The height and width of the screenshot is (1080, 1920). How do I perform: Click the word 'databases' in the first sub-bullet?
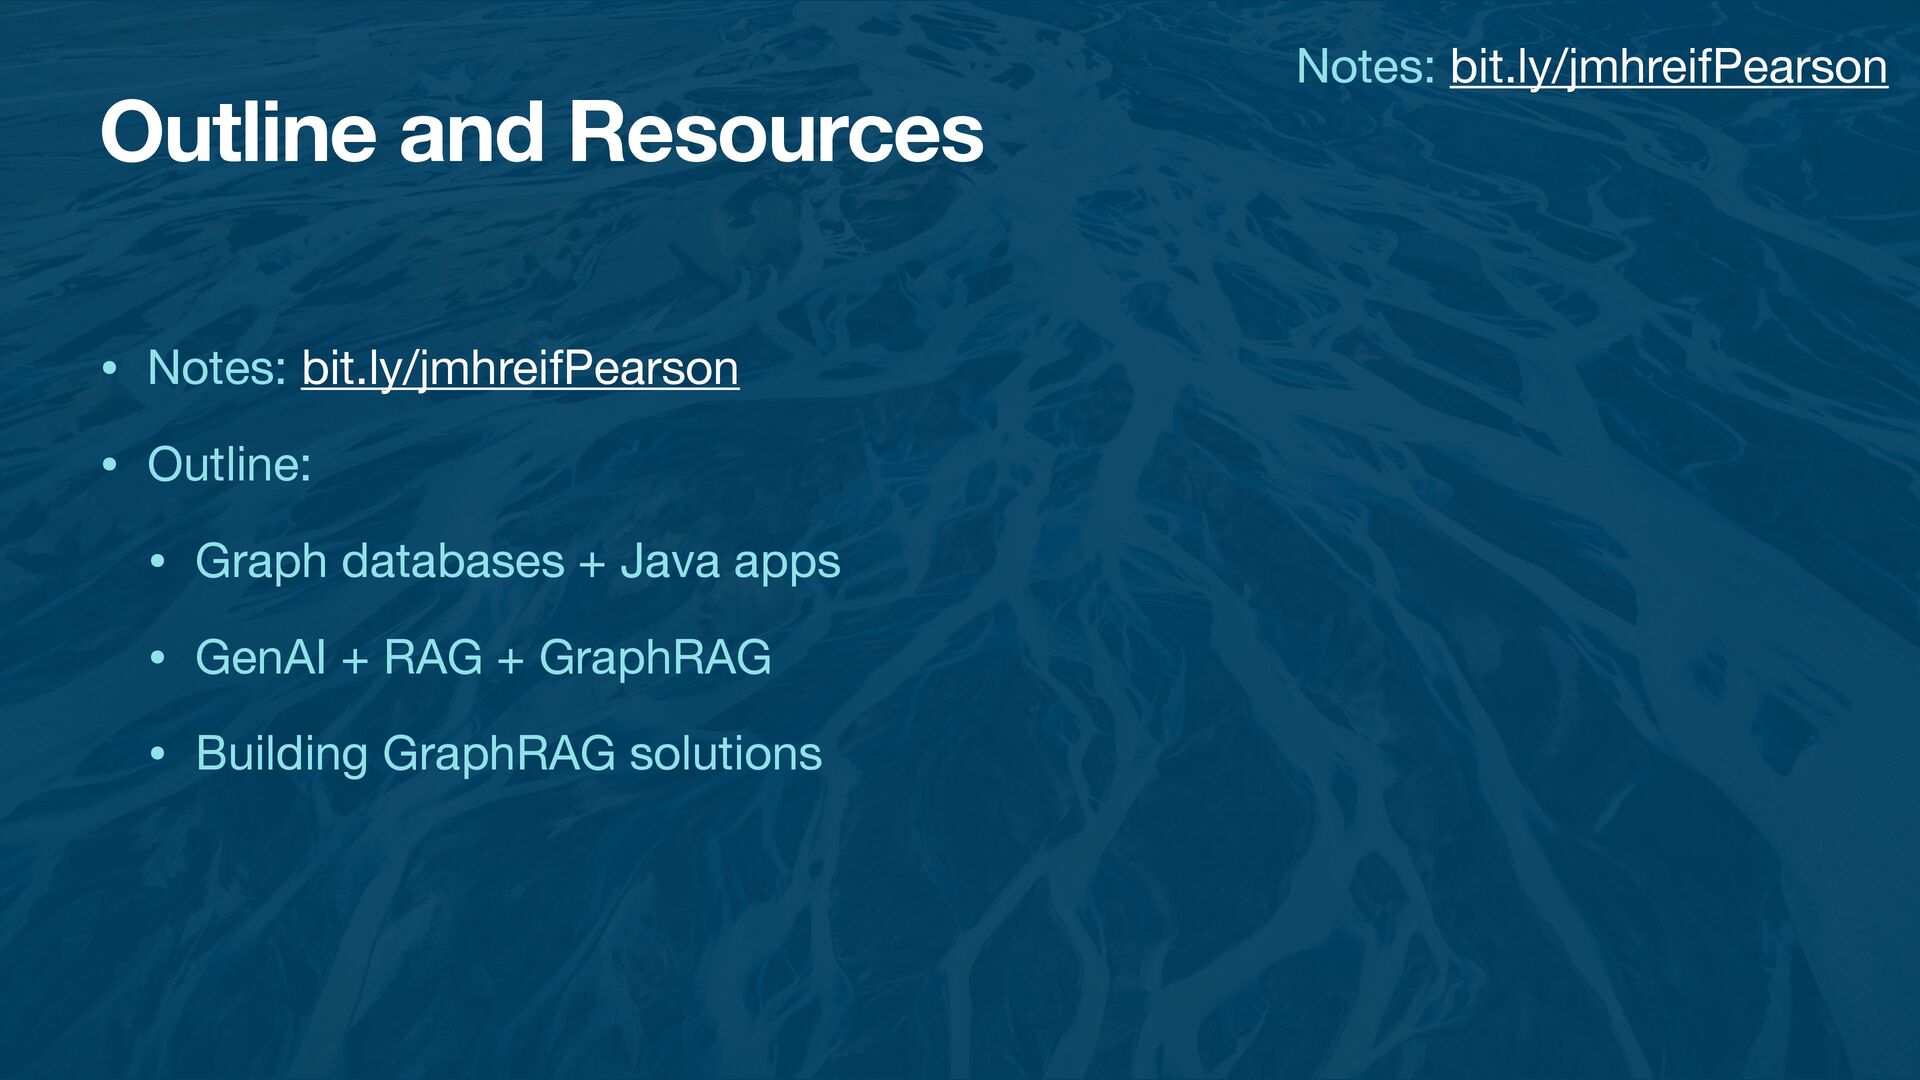[x=452, y=561]
